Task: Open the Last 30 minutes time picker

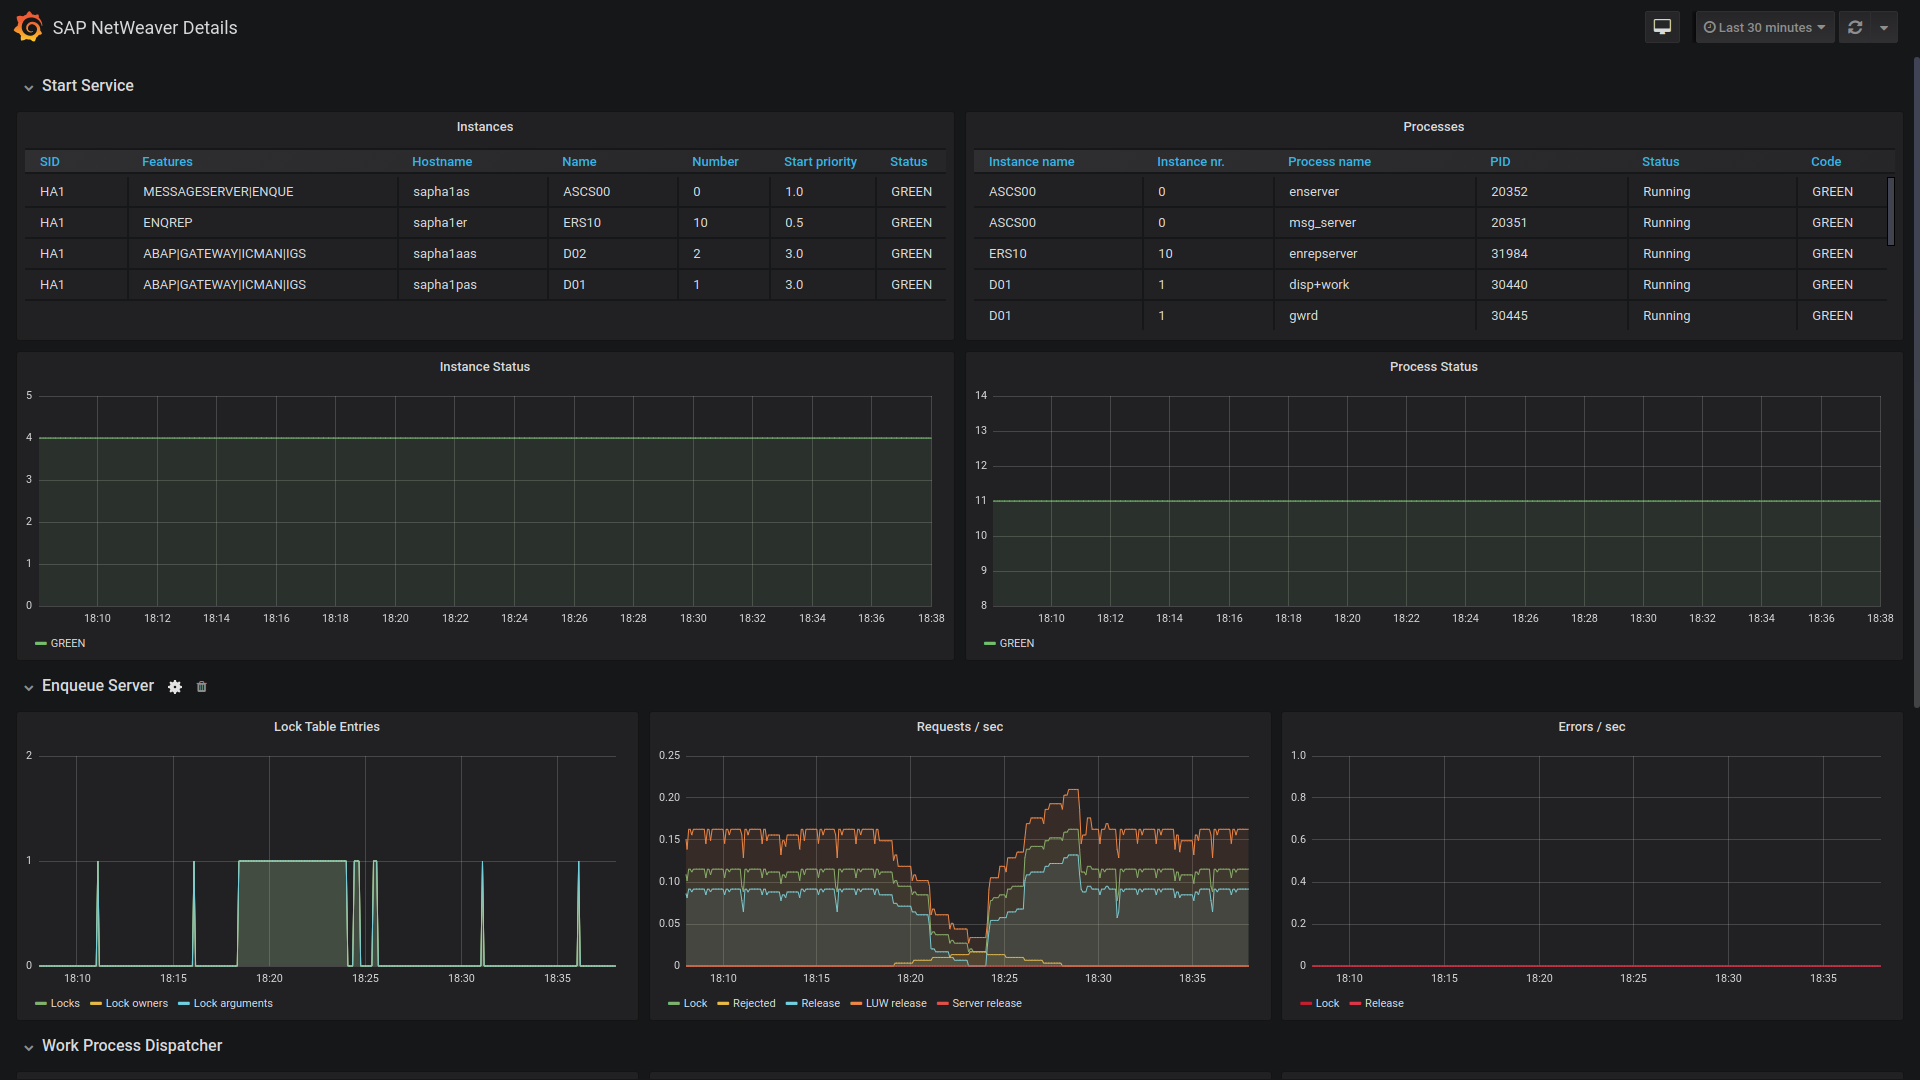Action: 1765,27
